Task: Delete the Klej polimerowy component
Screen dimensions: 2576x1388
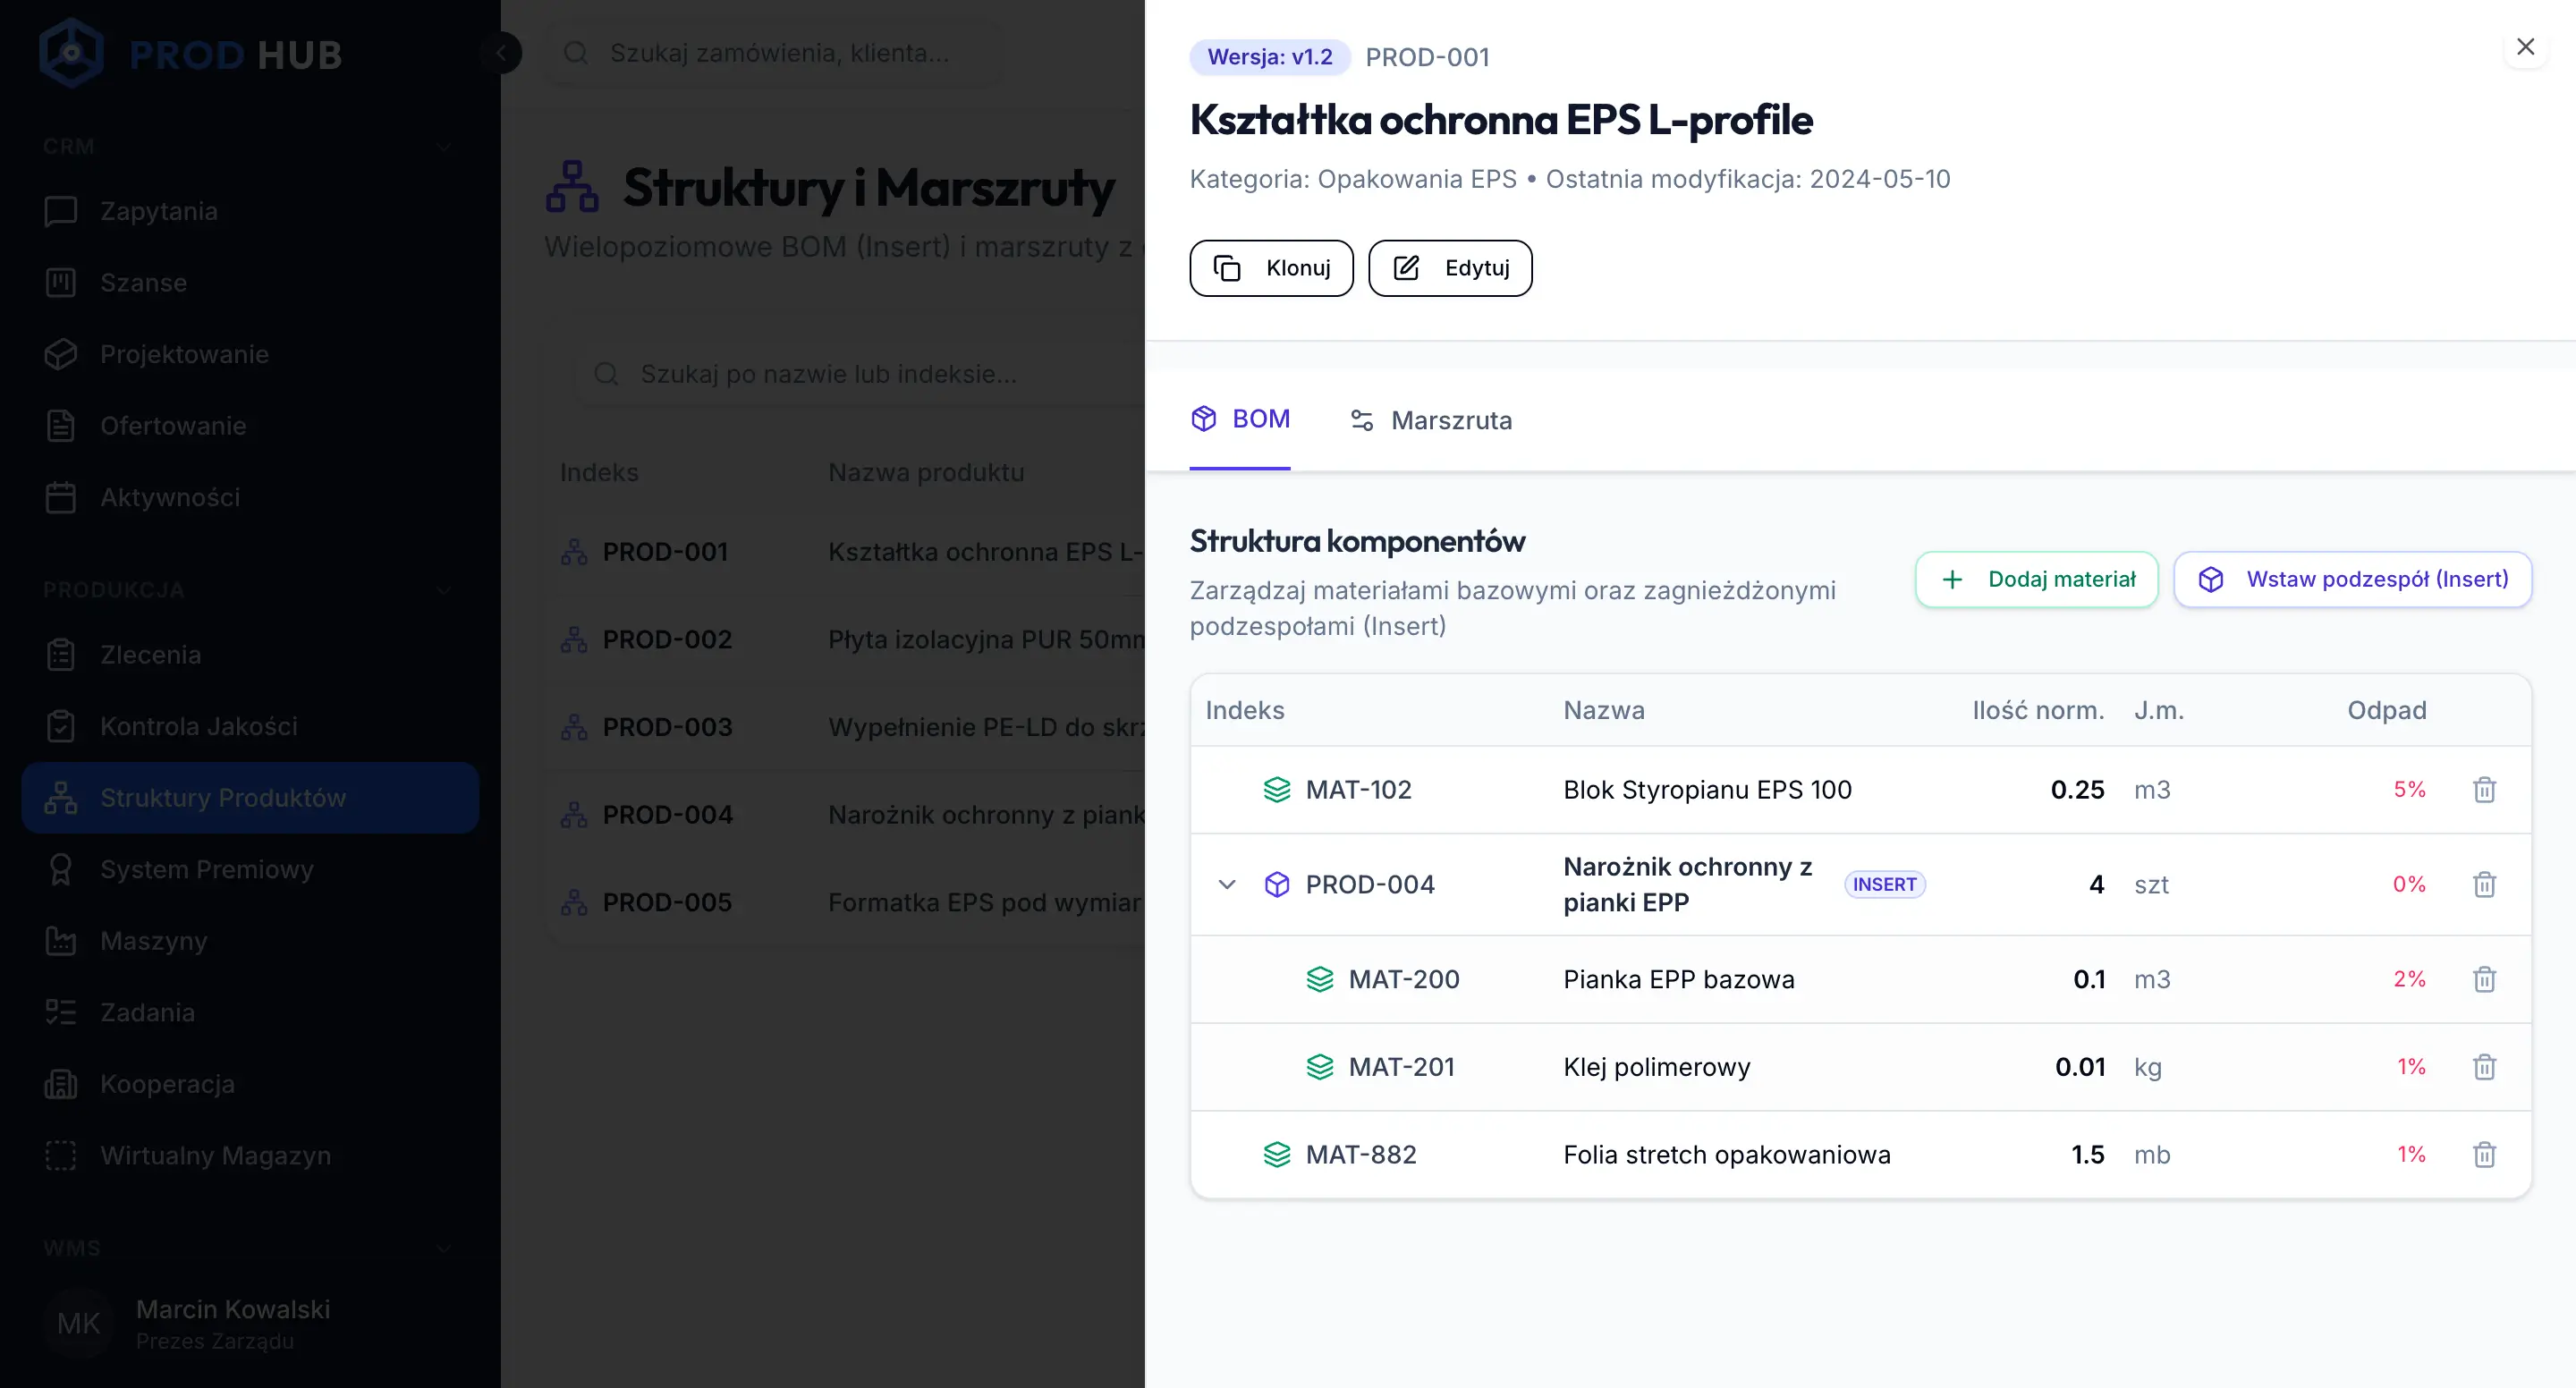Action: (2484, 1067)
